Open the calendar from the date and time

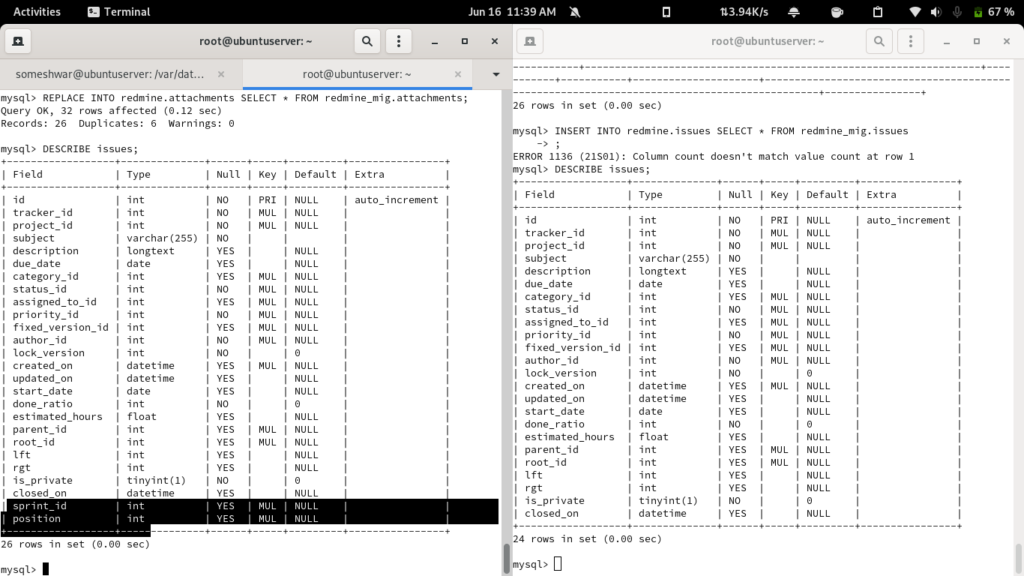pos(511,12)
